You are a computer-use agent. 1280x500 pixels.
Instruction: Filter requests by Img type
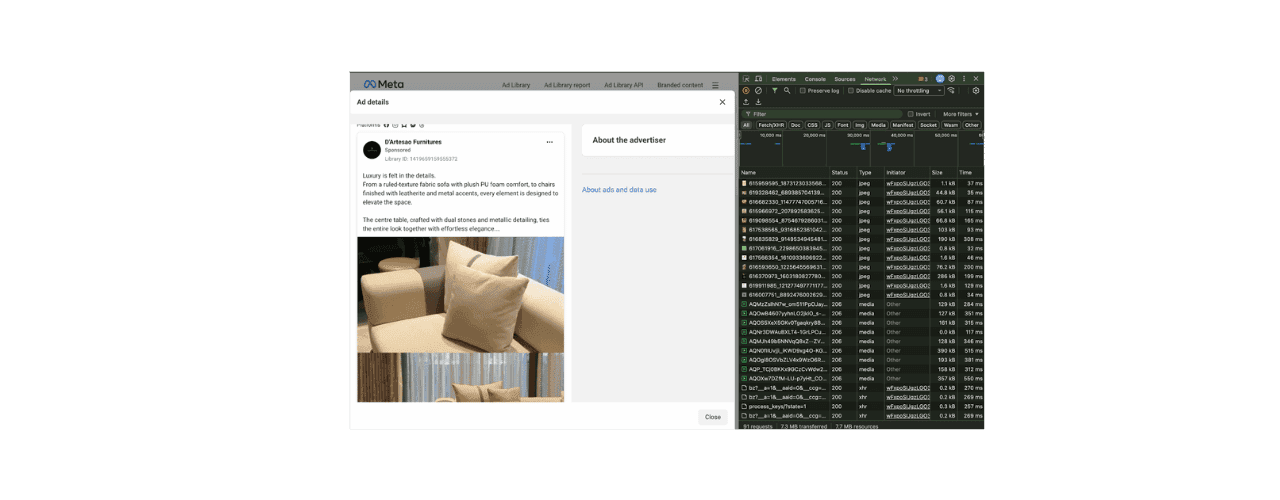pyautogui.click(x=859, y=125)
